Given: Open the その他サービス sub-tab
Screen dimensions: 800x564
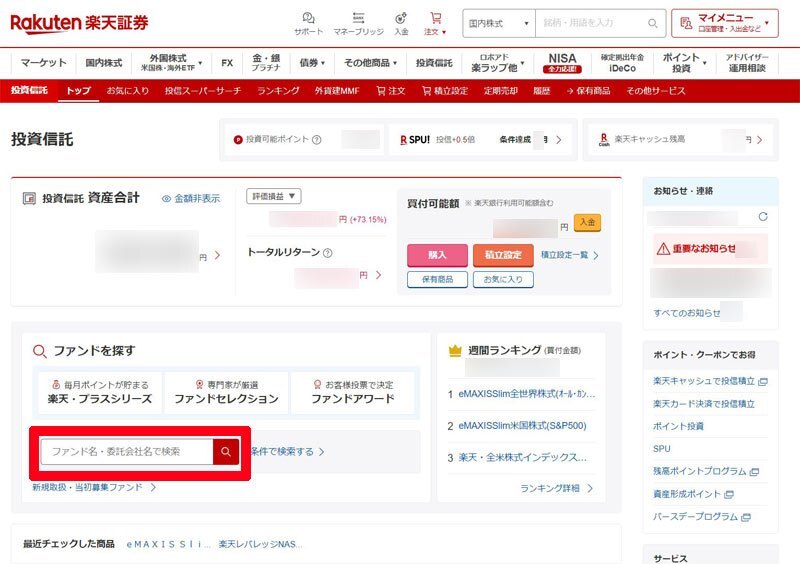Looking at the screenshot, I should [x=656, y=91].
